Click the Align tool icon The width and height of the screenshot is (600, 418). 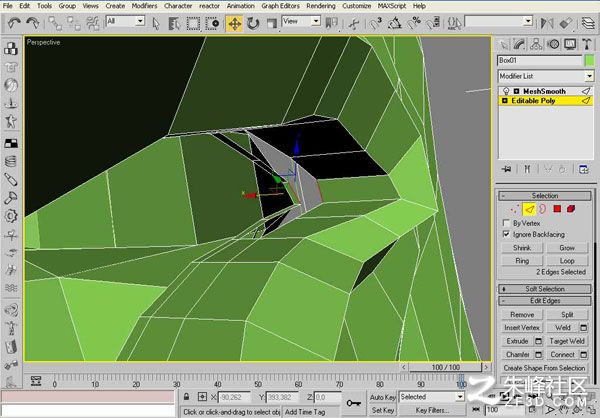566,24
